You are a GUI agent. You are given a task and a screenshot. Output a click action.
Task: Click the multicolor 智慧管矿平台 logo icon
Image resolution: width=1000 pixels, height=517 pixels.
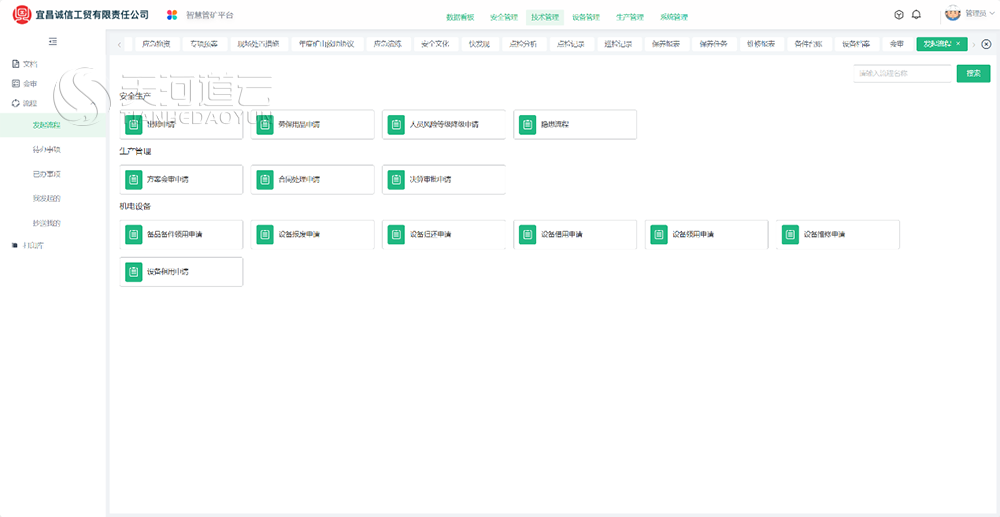click(172, 15)
